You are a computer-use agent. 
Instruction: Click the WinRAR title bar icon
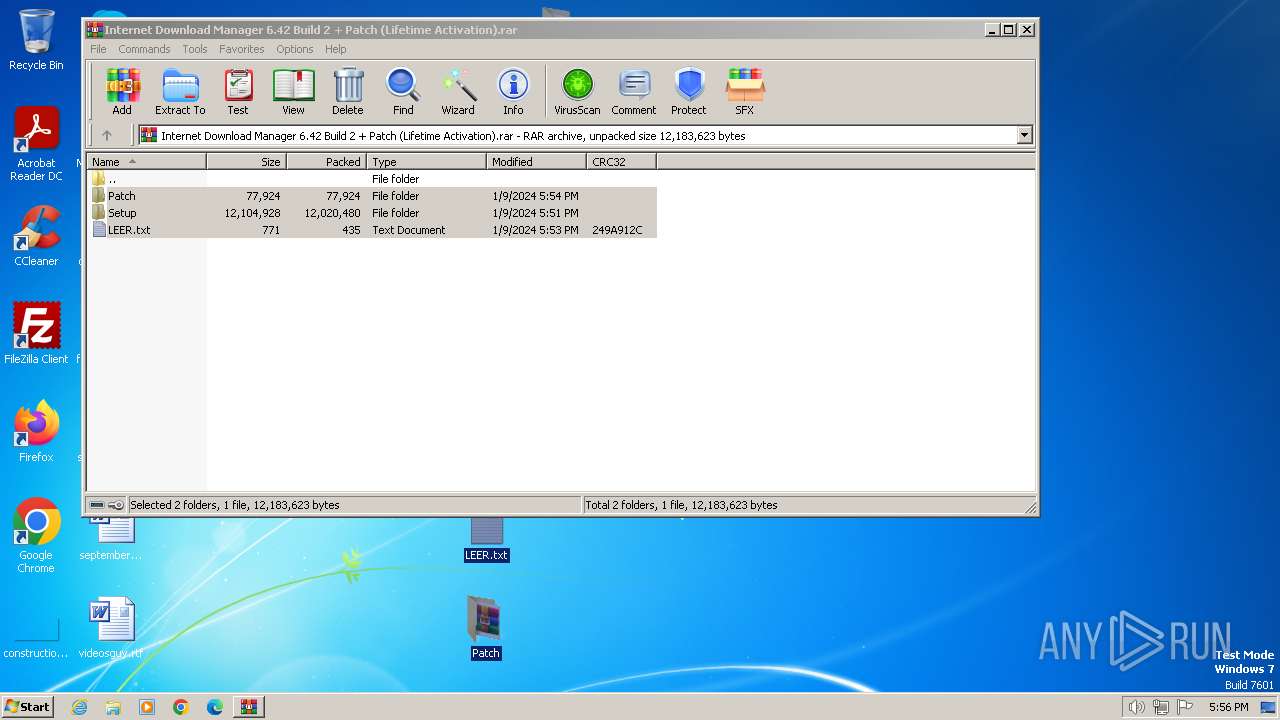[x=95, y=29]
